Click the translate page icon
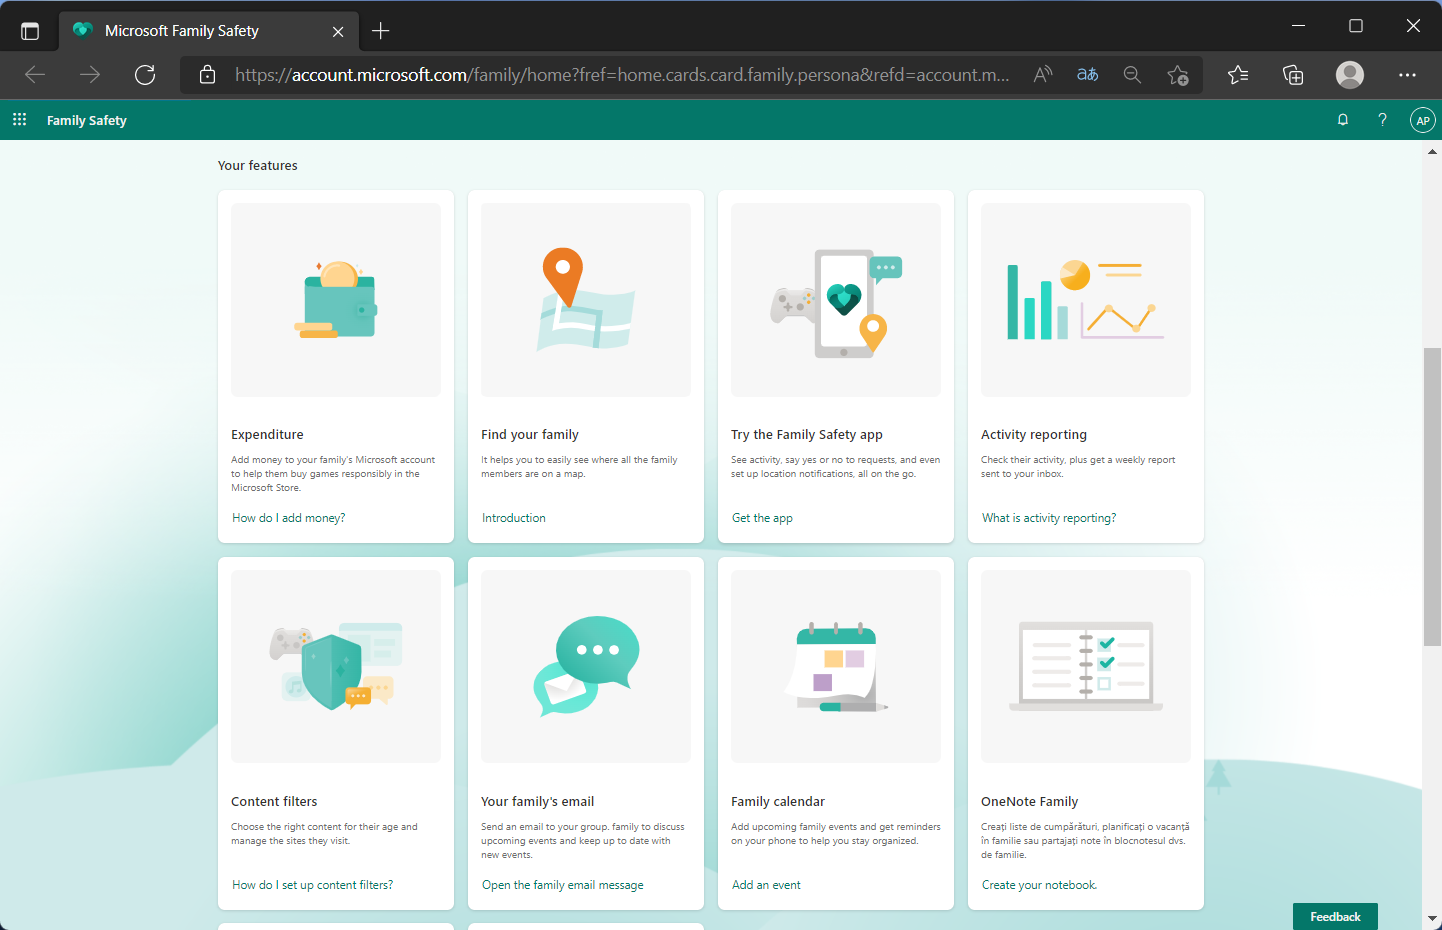The image size is (1442, 930). [1087, 75]
